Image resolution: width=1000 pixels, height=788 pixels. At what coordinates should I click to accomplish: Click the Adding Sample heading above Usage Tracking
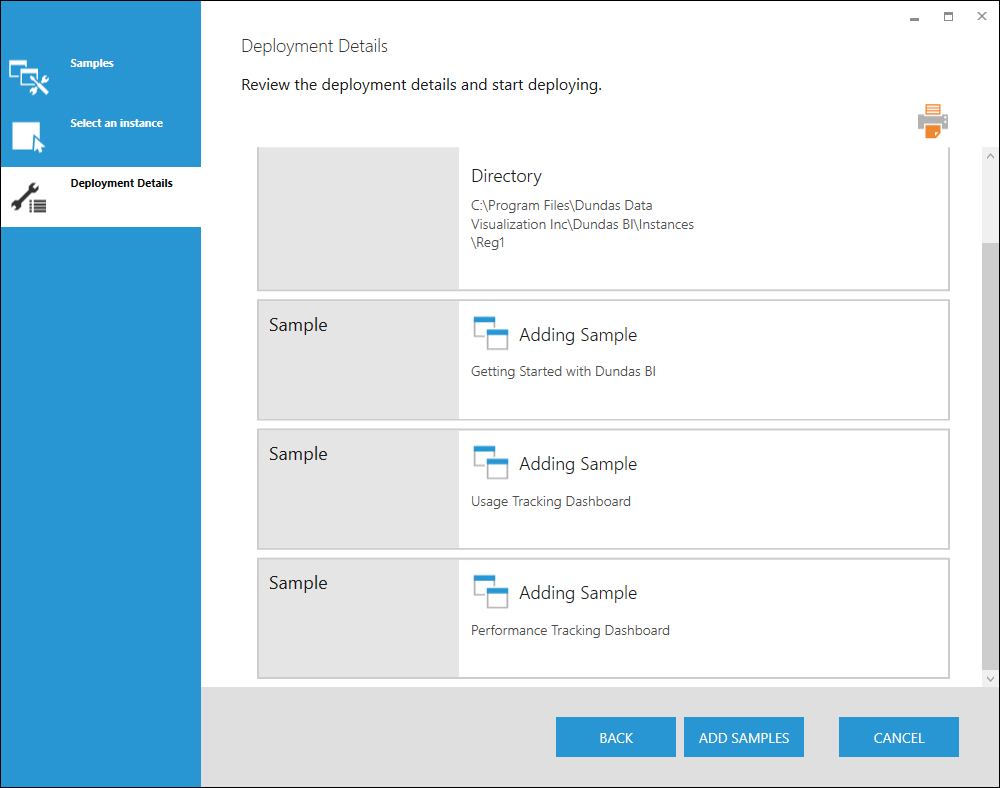578,463
